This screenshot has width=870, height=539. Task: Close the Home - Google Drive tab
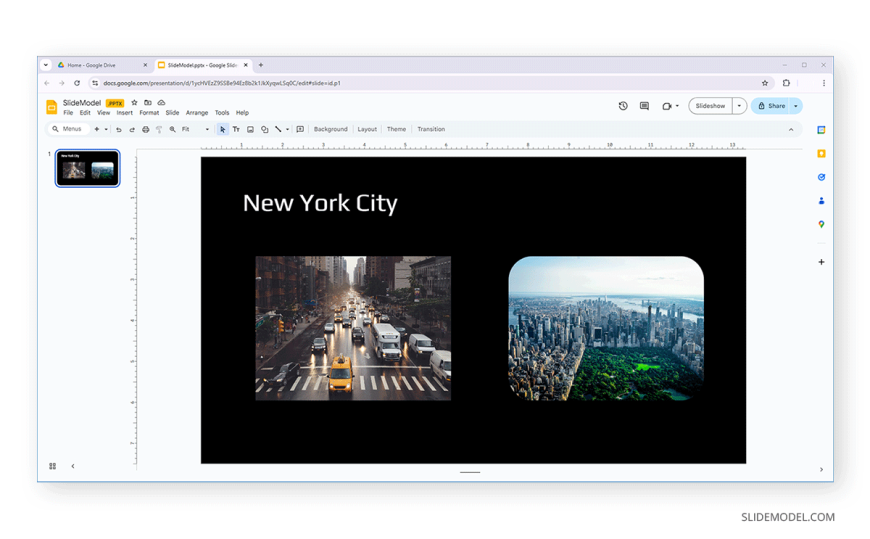tap(145, 66)
